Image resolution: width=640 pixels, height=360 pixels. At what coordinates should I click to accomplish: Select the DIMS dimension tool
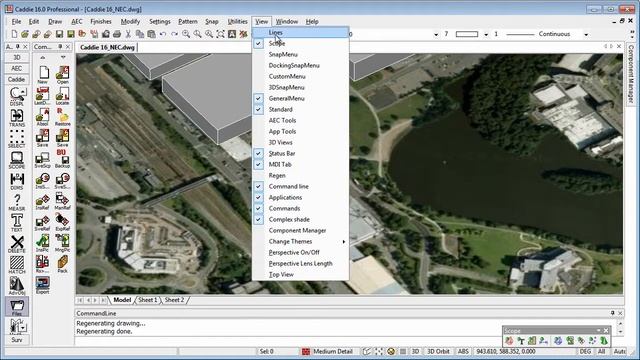(17, 181)
